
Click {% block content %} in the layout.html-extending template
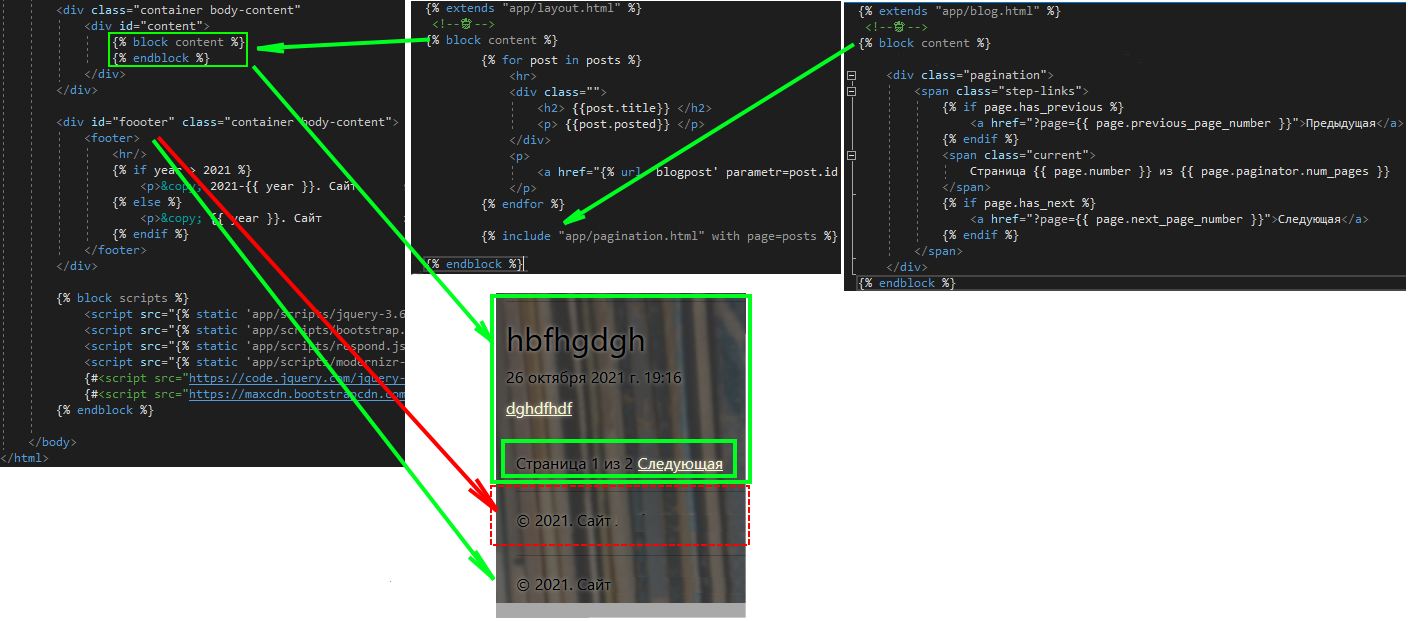click(x=491, y=40)
